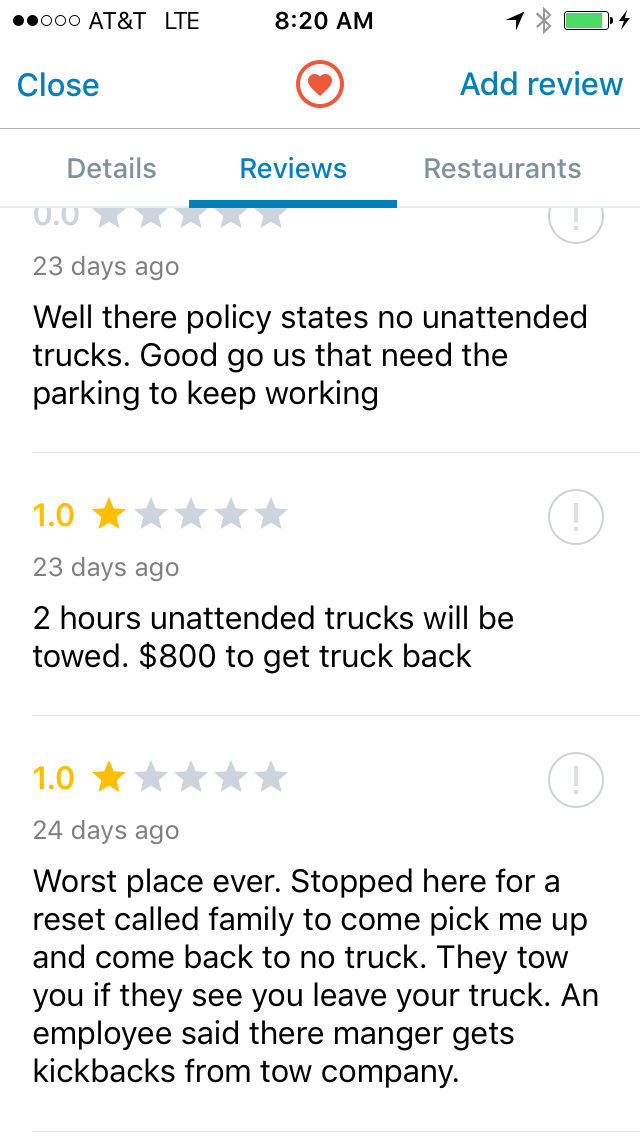
Task: Tap the Add review button
Action: pyautogui.click(x=541, y=85)
